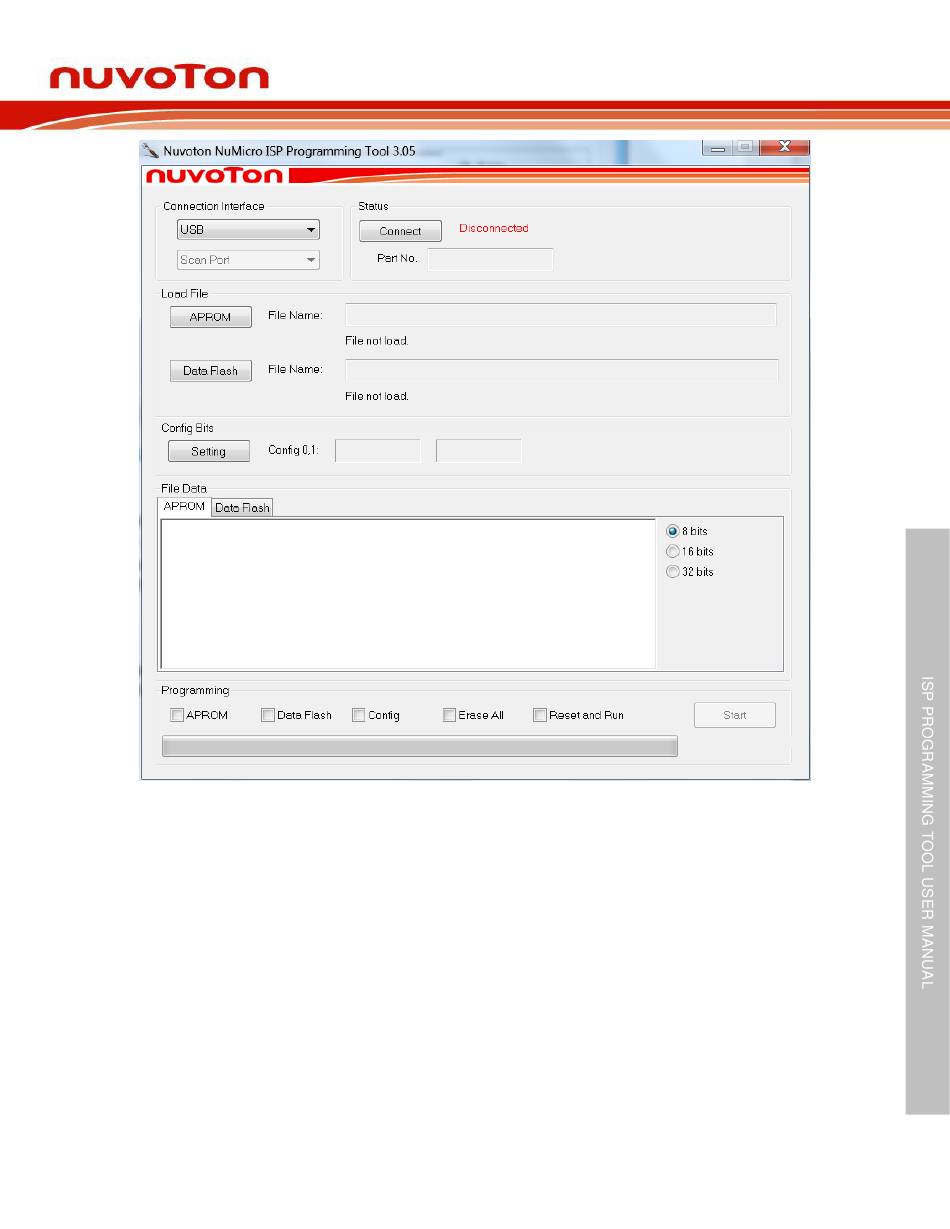Enable the APROM programming checkbox
950x1229 pixels.
tap(177, 715)
